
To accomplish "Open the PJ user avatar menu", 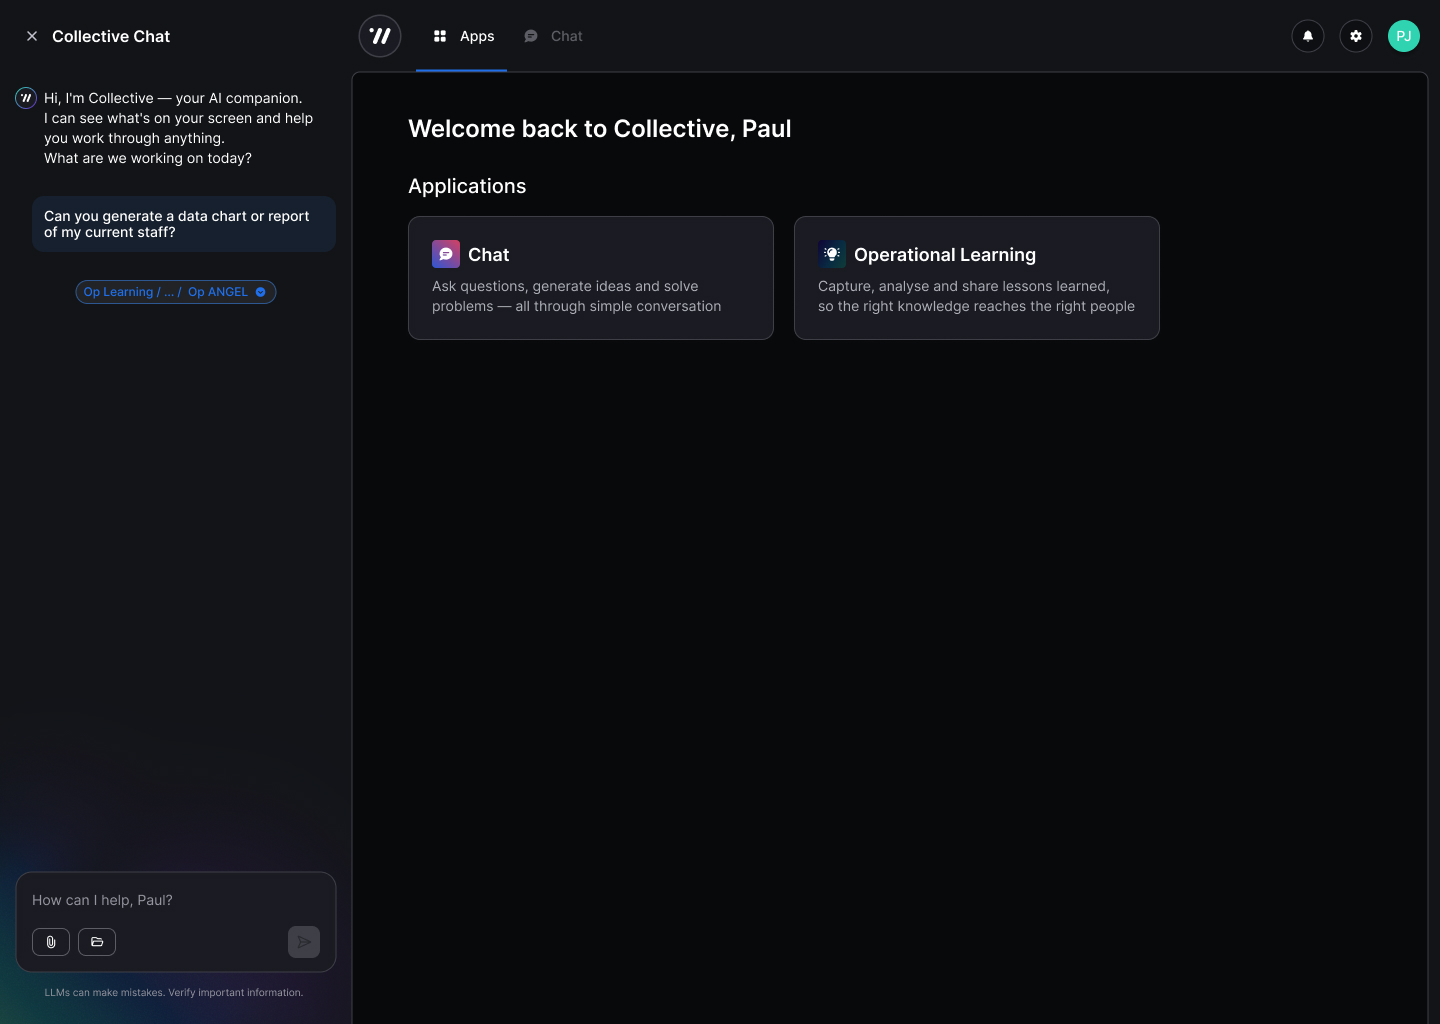I will (x=1404, y=36).
